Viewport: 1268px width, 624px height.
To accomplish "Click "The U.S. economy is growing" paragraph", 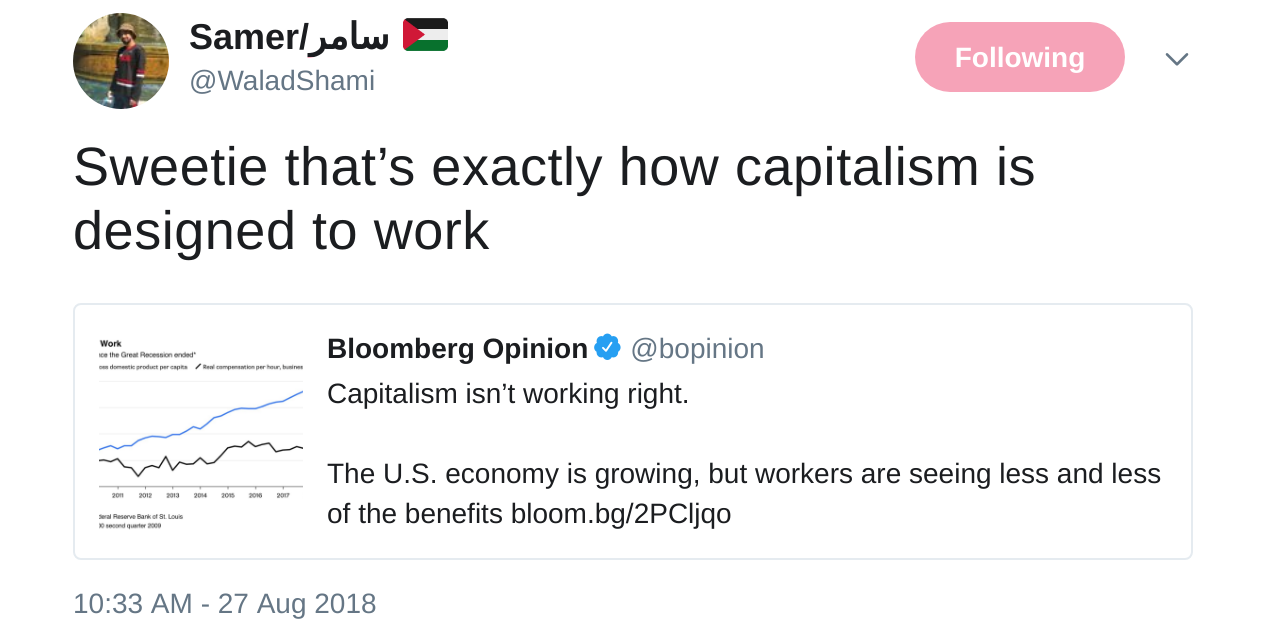I will 743,474.
